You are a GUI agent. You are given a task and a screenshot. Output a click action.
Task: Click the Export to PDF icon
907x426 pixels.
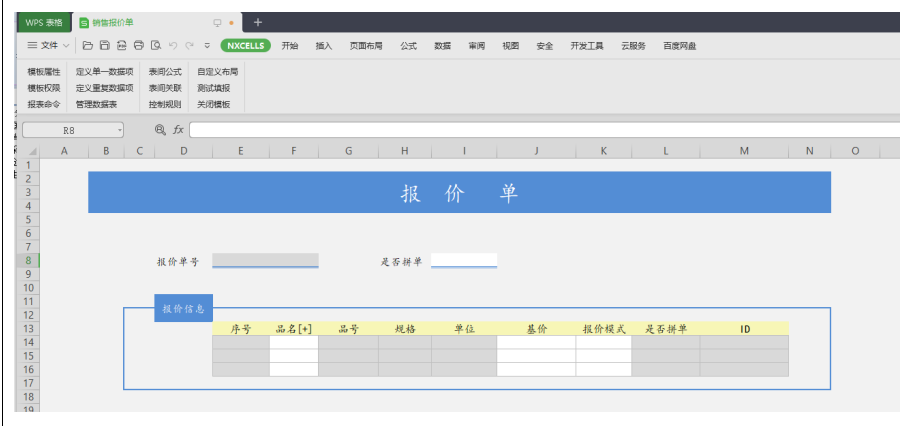(122, 45)
